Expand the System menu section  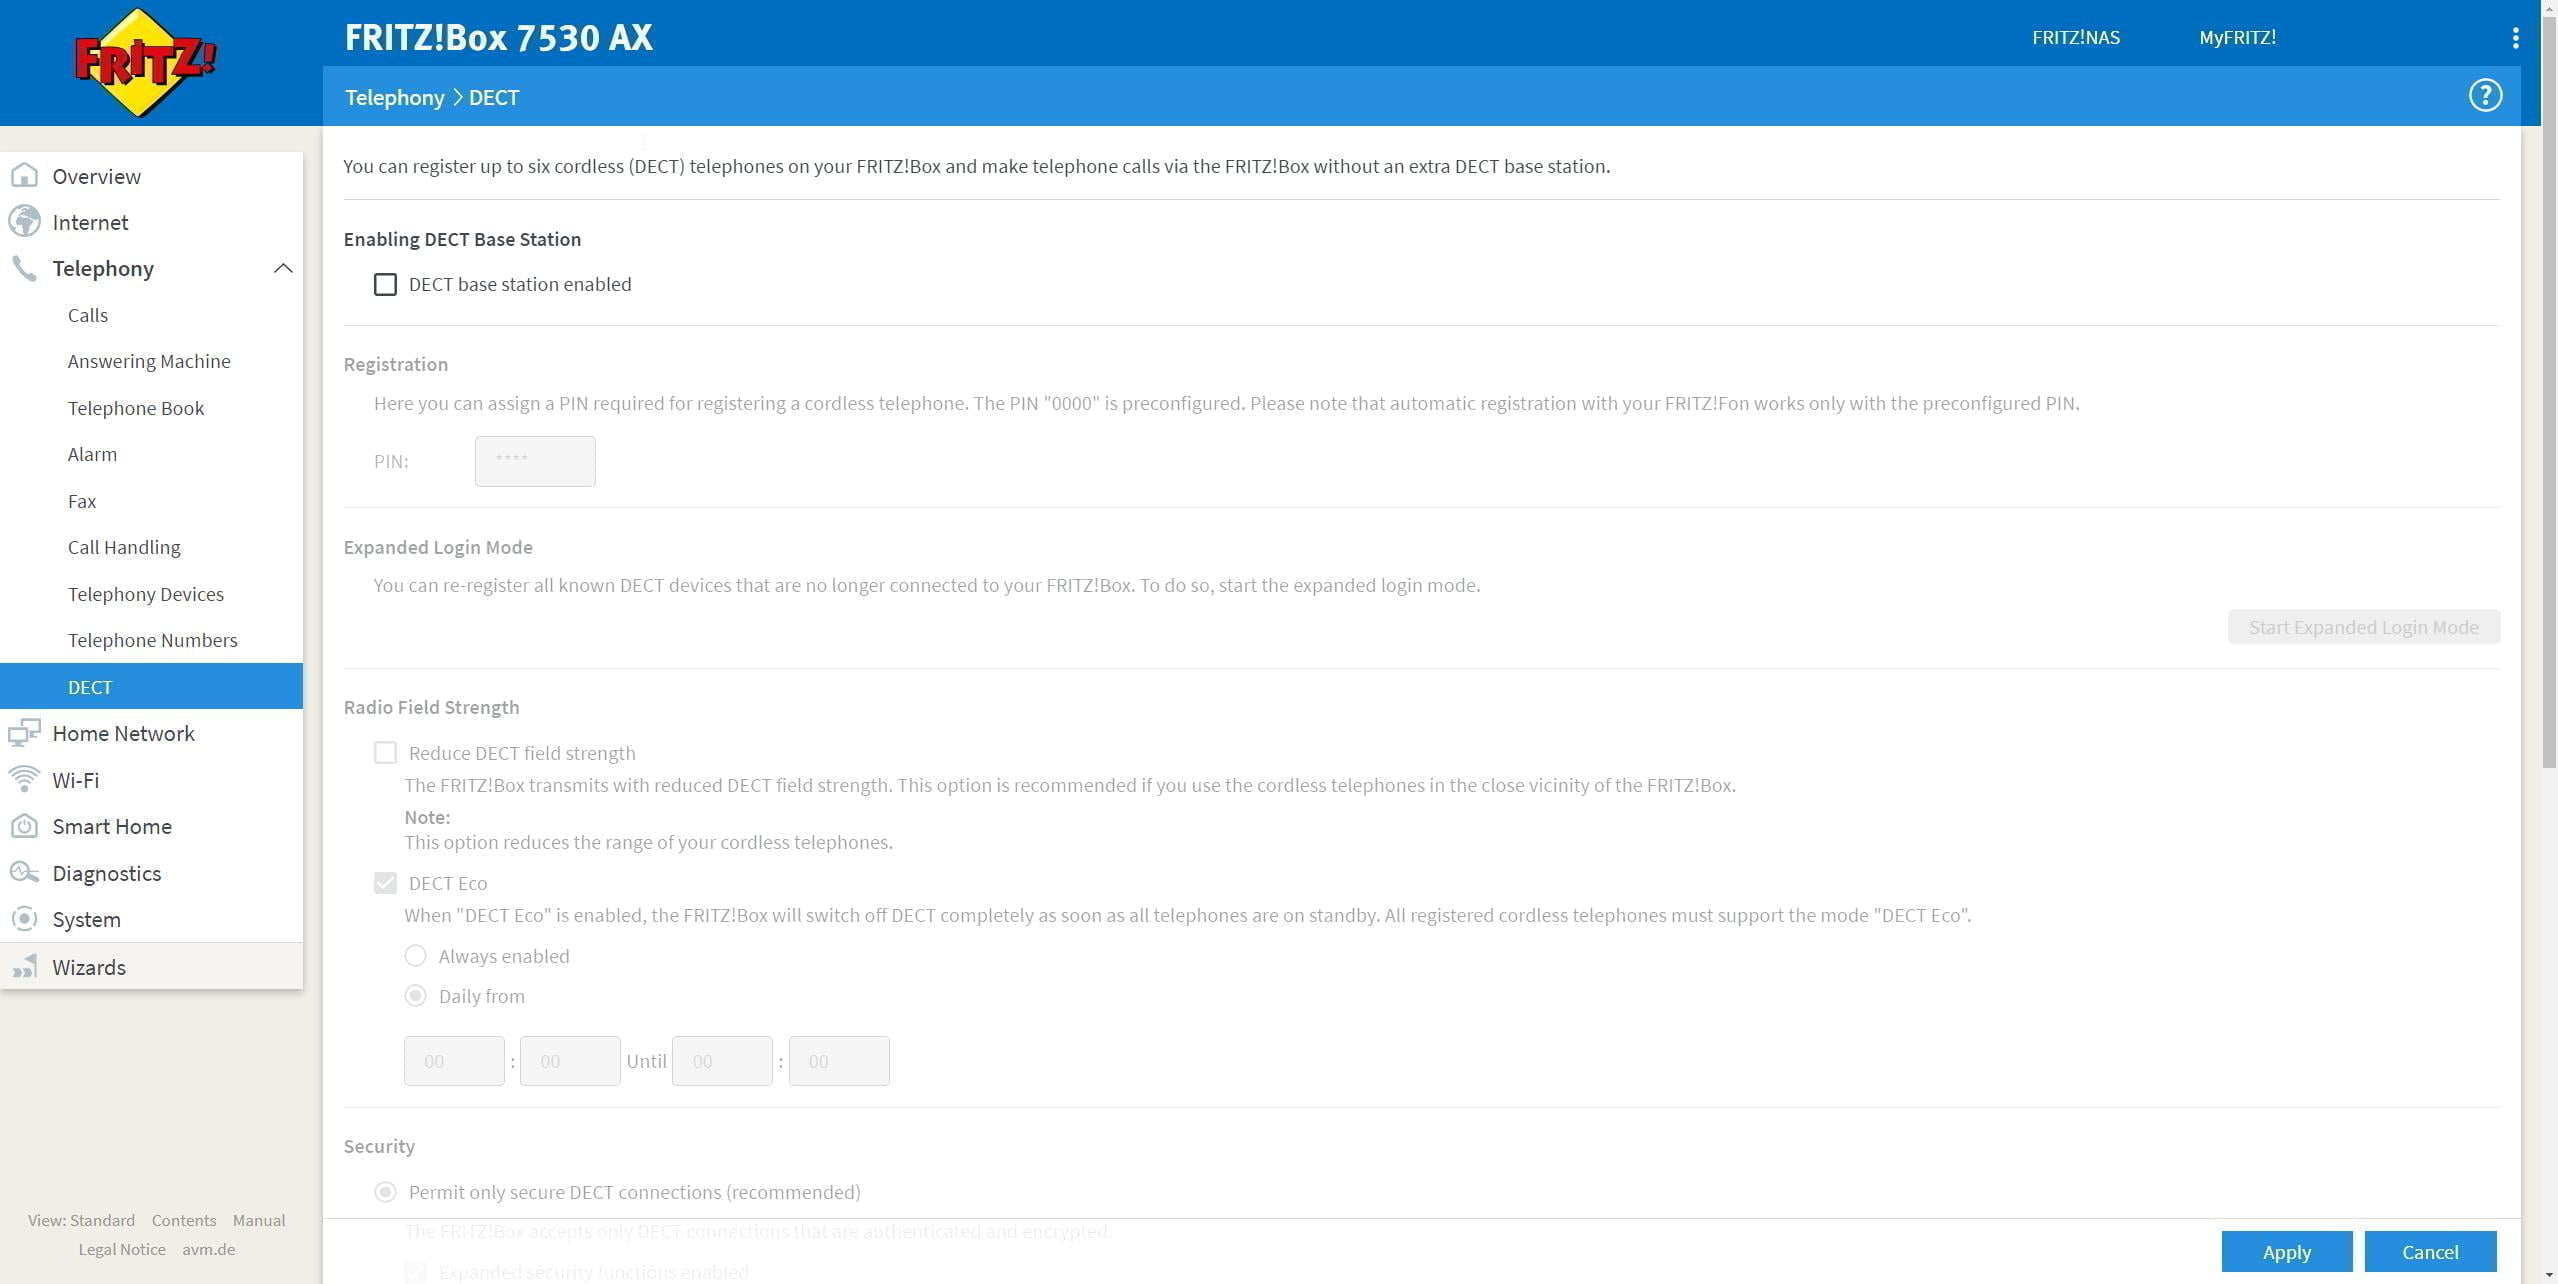pyautogui.click(x=86, y=919)
